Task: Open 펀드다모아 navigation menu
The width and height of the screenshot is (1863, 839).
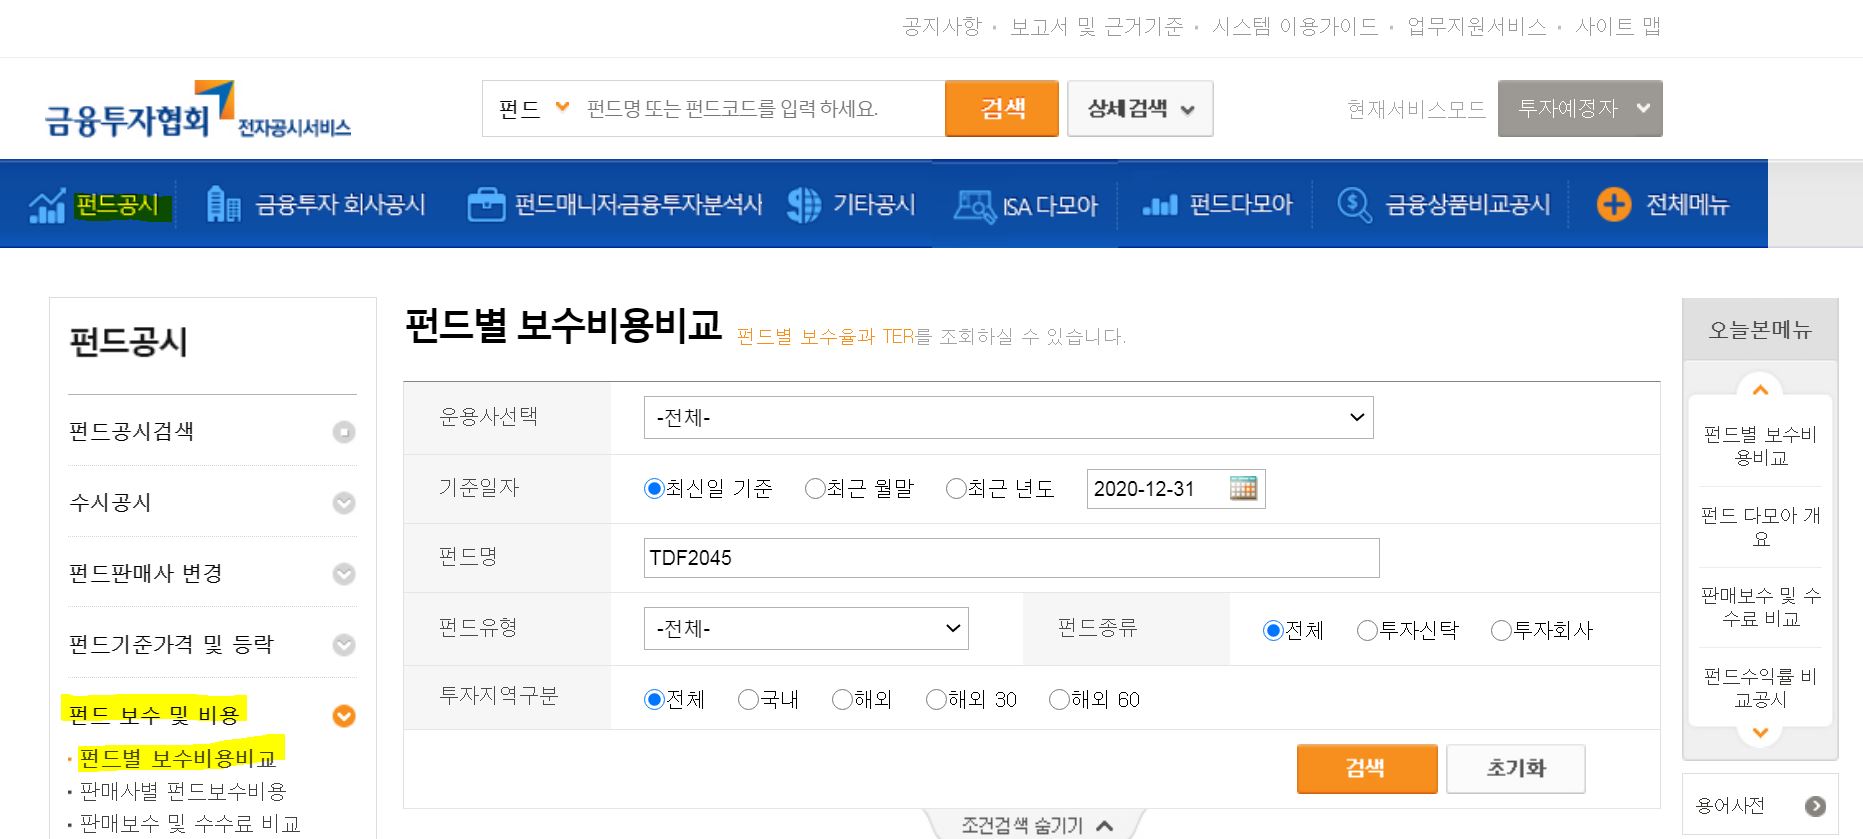Action: (x=1241, y=205)
